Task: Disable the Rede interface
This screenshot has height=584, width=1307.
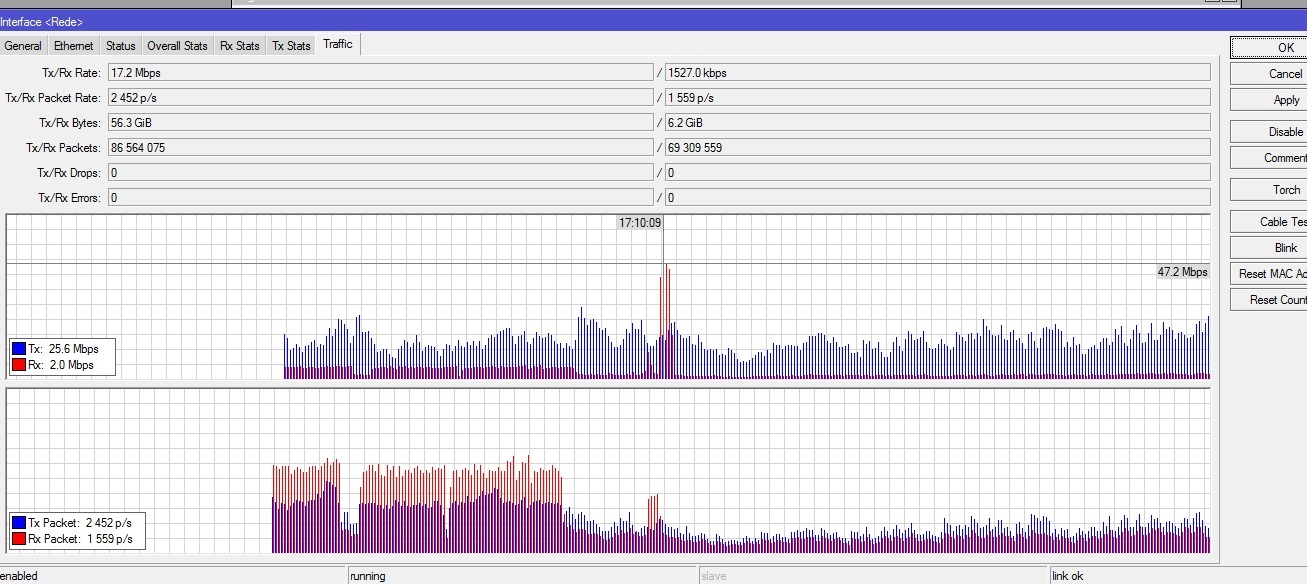Action: coord(1268,132)
